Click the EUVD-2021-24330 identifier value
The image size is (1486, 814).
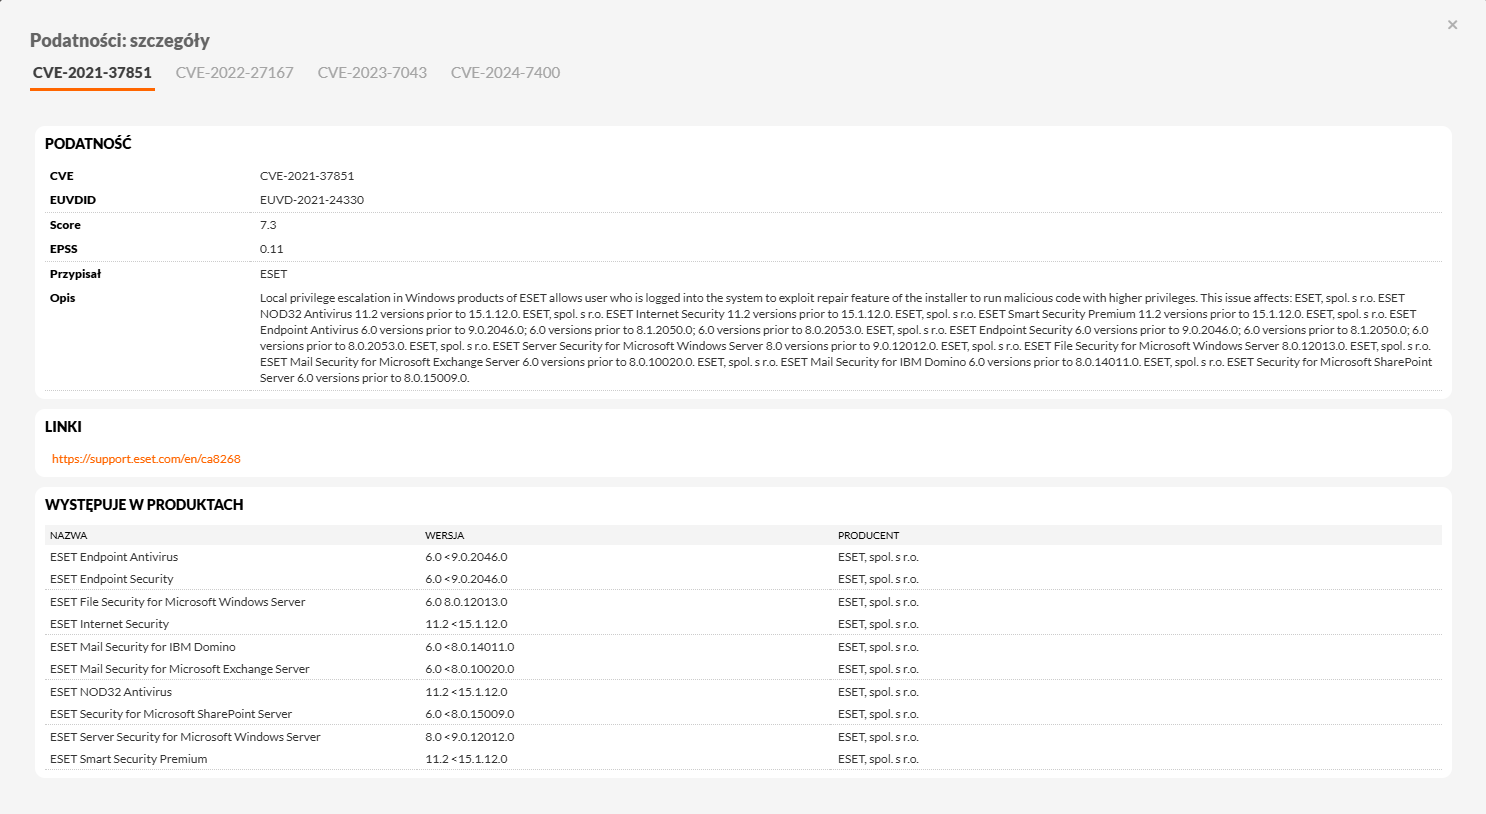click(312, 200)
